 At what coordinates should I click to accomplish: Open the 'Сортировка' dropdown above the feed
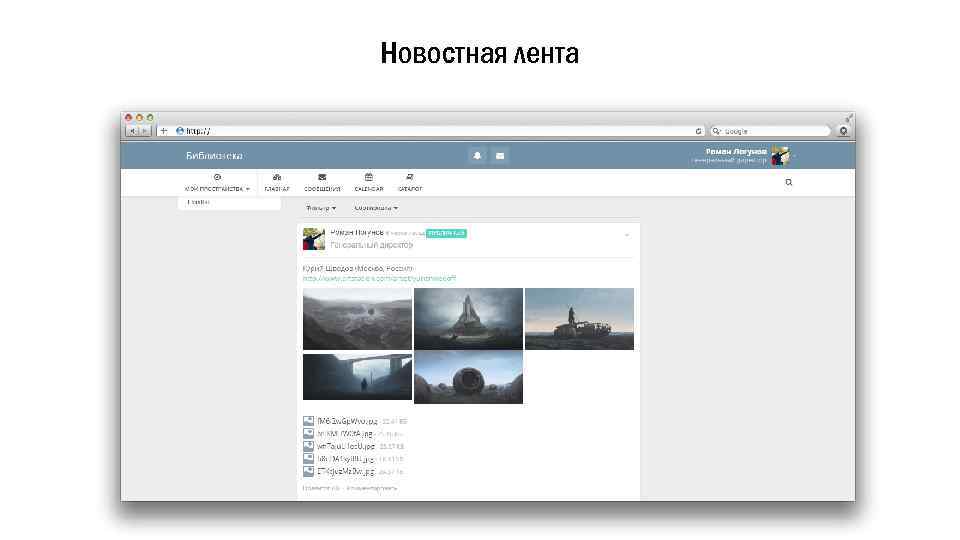376,208
